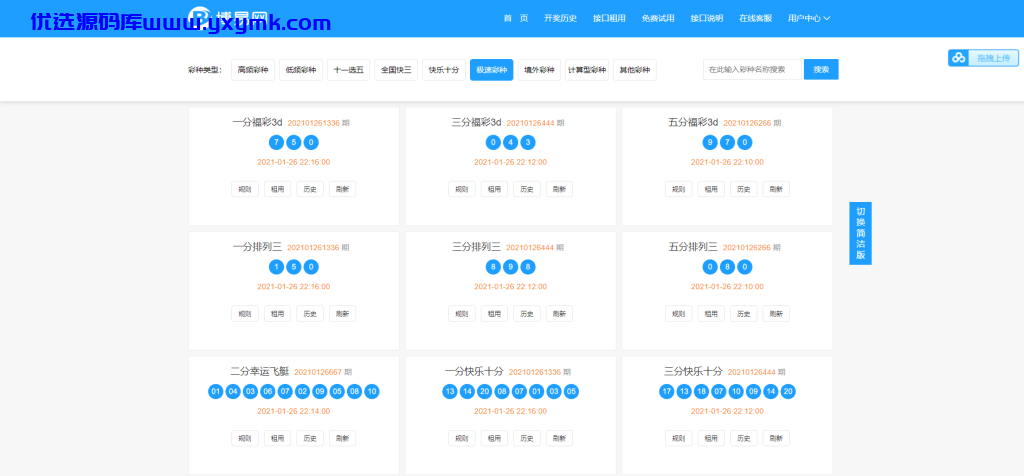Image resolution: width=1024 pixels, height=476 pixels.
Task: Click 租用 on the 五分排列三 card
Action: [x=711, y=313]
